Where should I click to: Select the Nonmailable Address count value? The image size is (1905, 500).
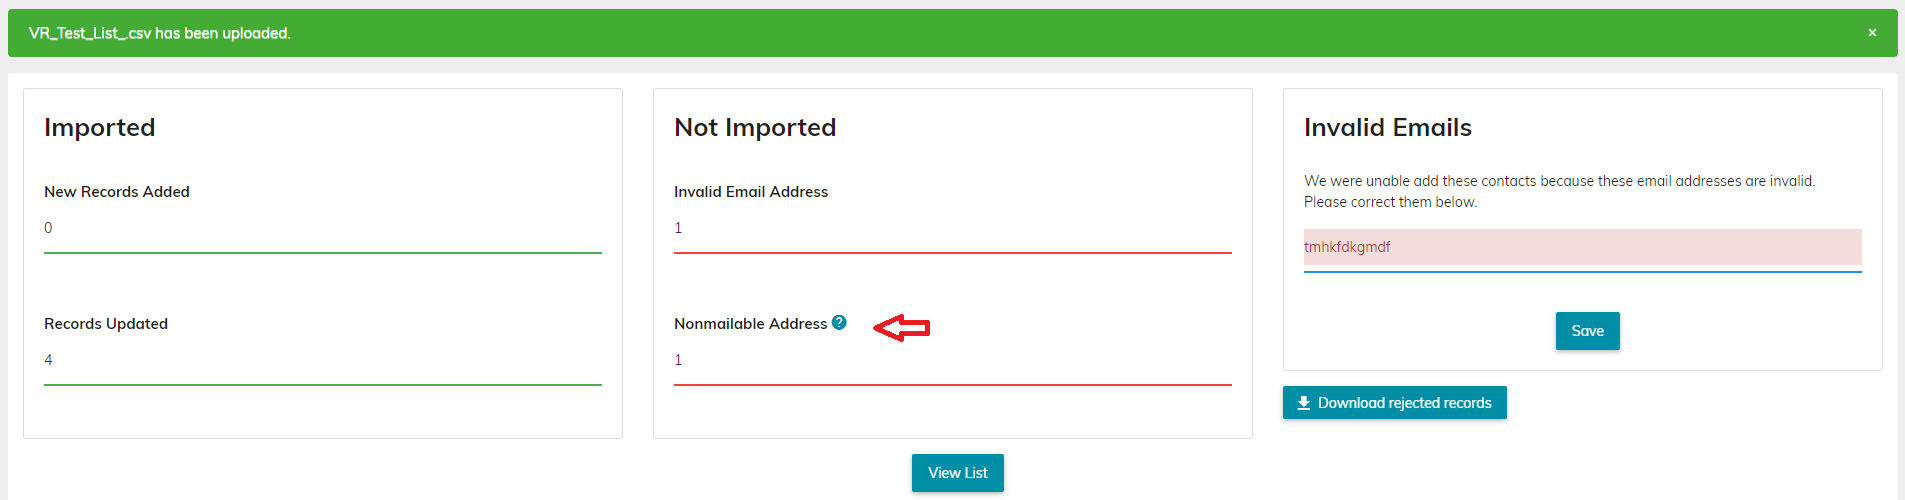point(678,360)
